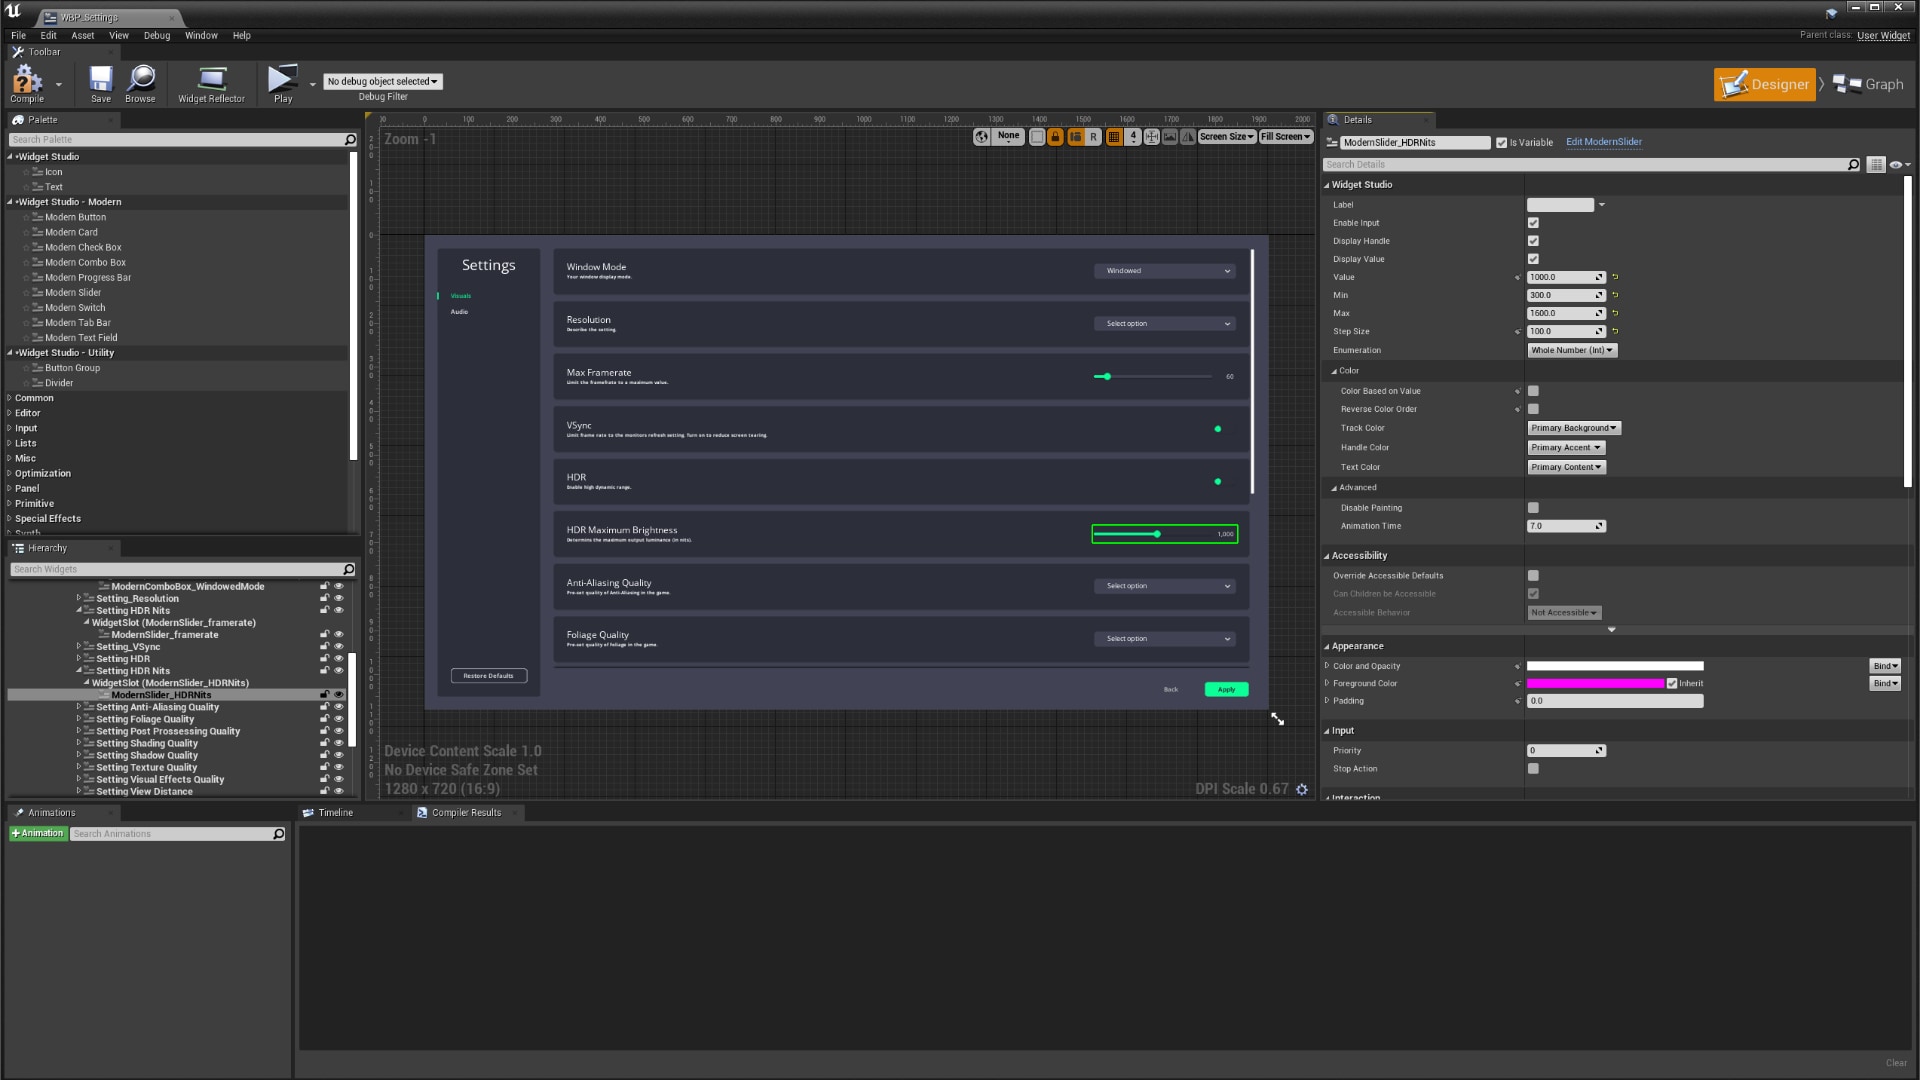Screen dimensions: 1920x1080
Task: Click the widget lock icon in designer toolbar
Action: [x=1055, y=137]
